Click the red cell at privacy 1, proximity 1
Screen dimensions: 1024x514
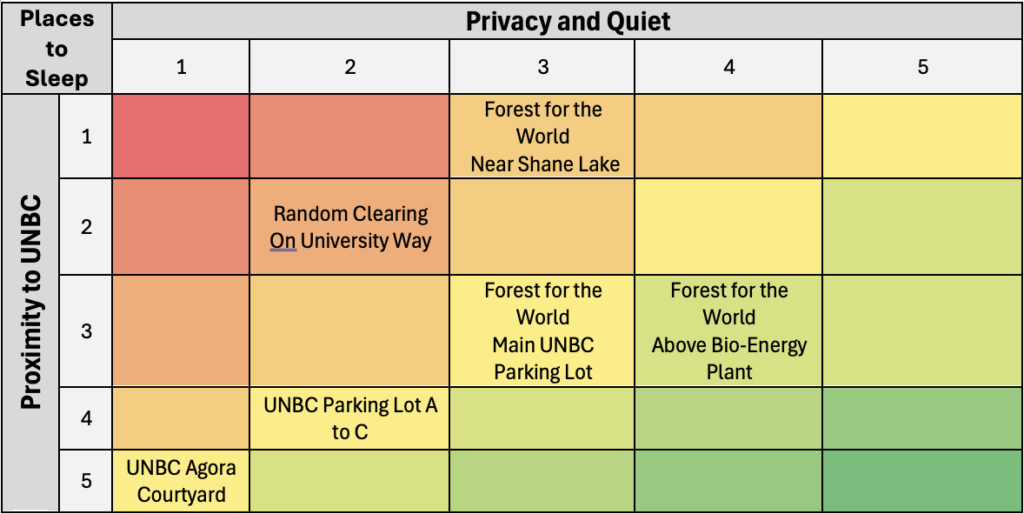tap(181, 137)
